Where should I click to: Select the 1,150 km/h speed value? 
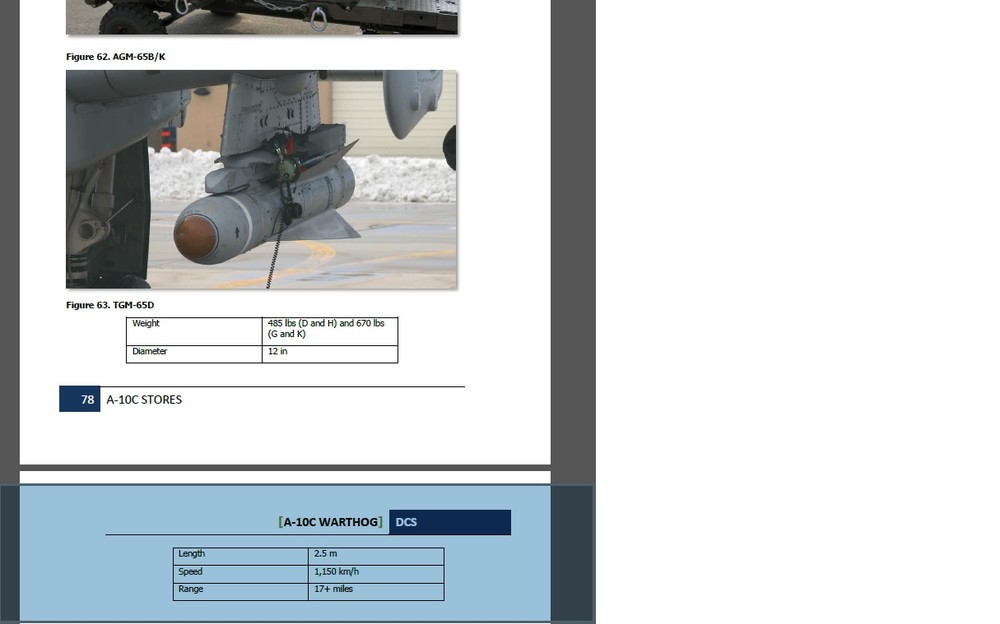coord(338,572)
